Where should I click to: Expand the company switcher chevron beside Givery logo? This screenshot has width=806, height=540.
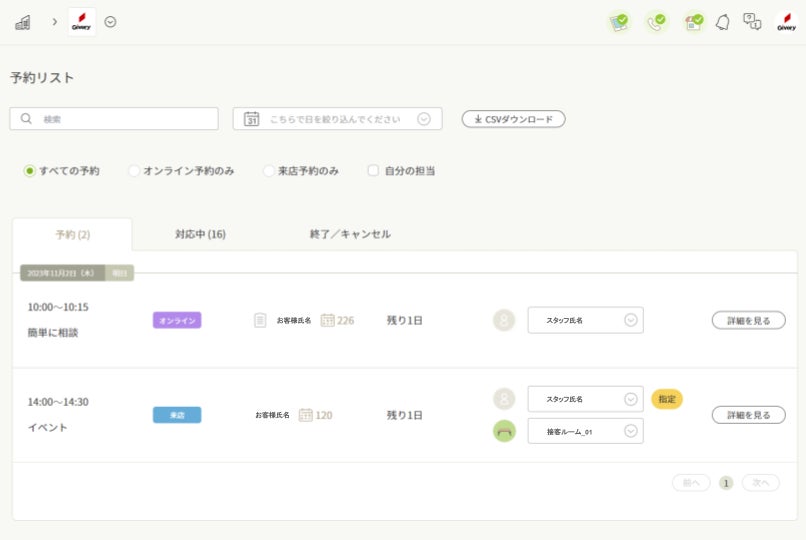click(110, 22)
